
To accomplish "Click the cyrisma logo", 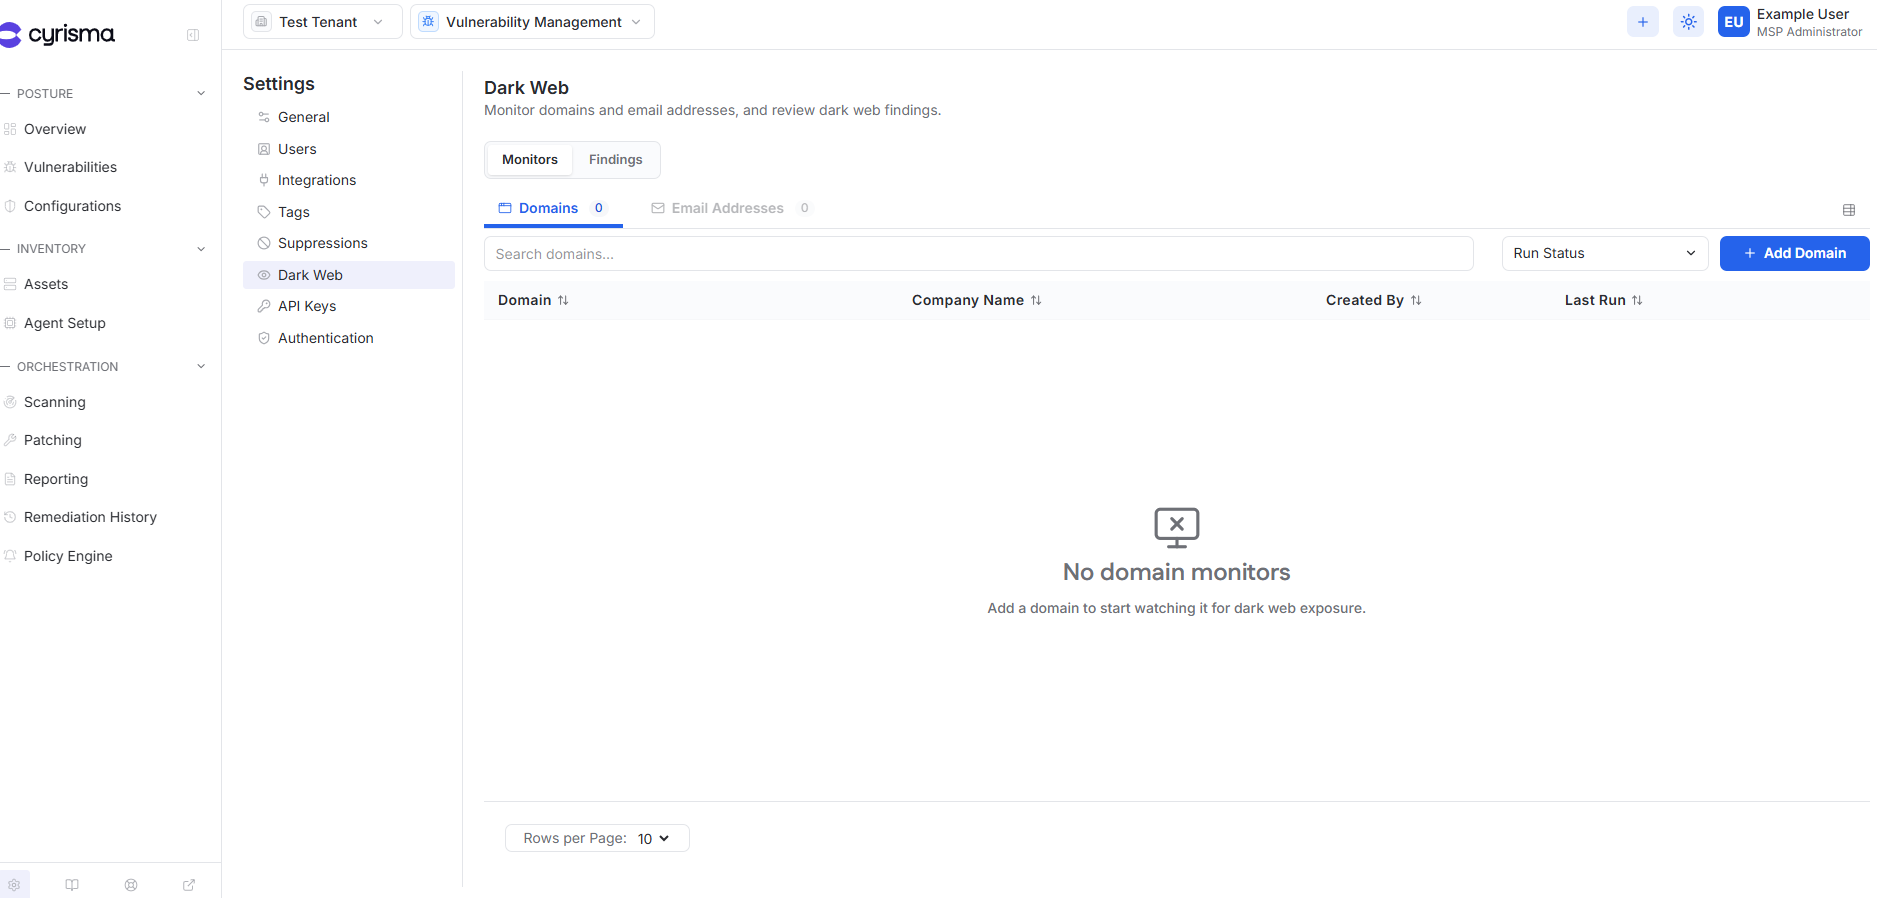I will coord(58,35).
